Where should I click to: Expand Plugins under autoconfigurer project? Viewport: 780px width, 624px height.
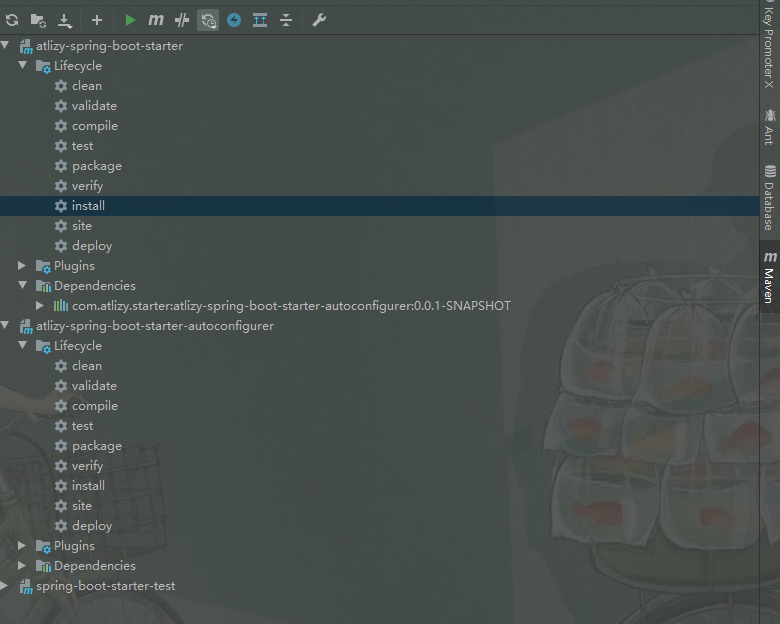pos(22,545)
